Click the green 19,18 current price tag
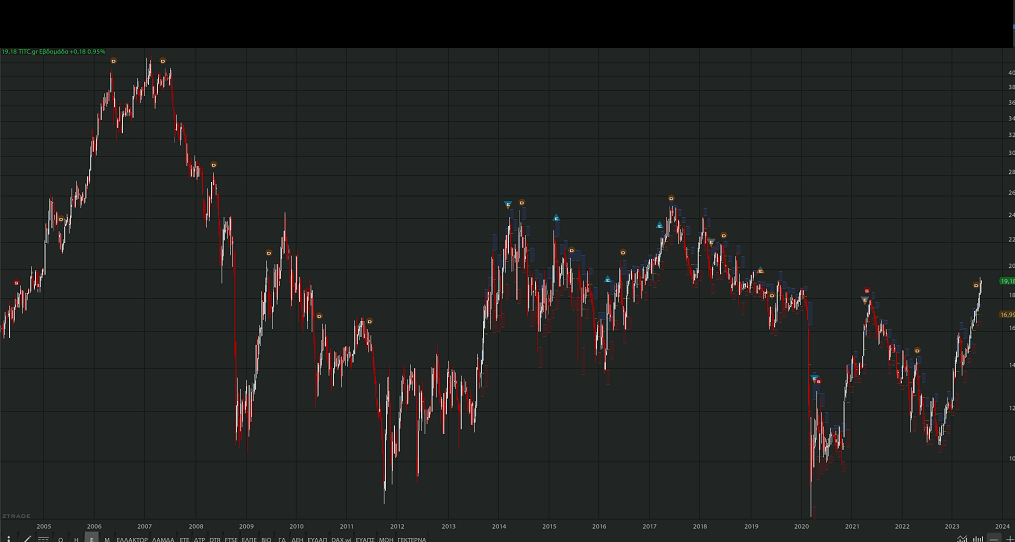 click(1007, 281)
